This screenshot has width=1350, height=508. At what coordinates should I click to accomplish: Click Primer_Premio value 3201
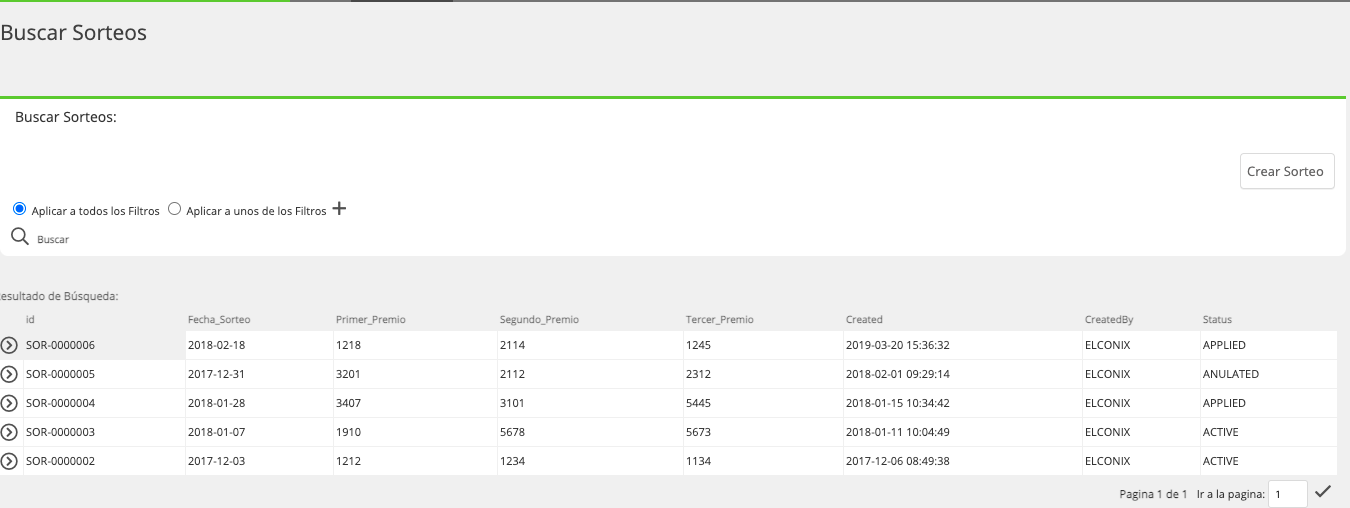(348, 374)
